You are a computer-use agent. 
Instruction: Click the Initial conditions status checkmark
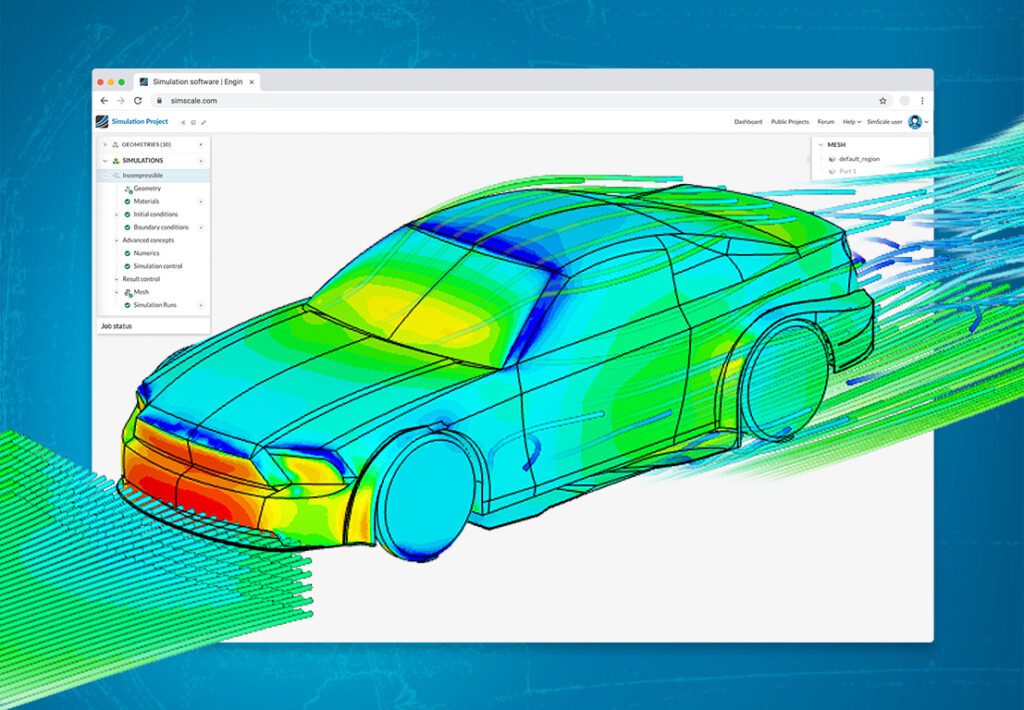point(127,215)
